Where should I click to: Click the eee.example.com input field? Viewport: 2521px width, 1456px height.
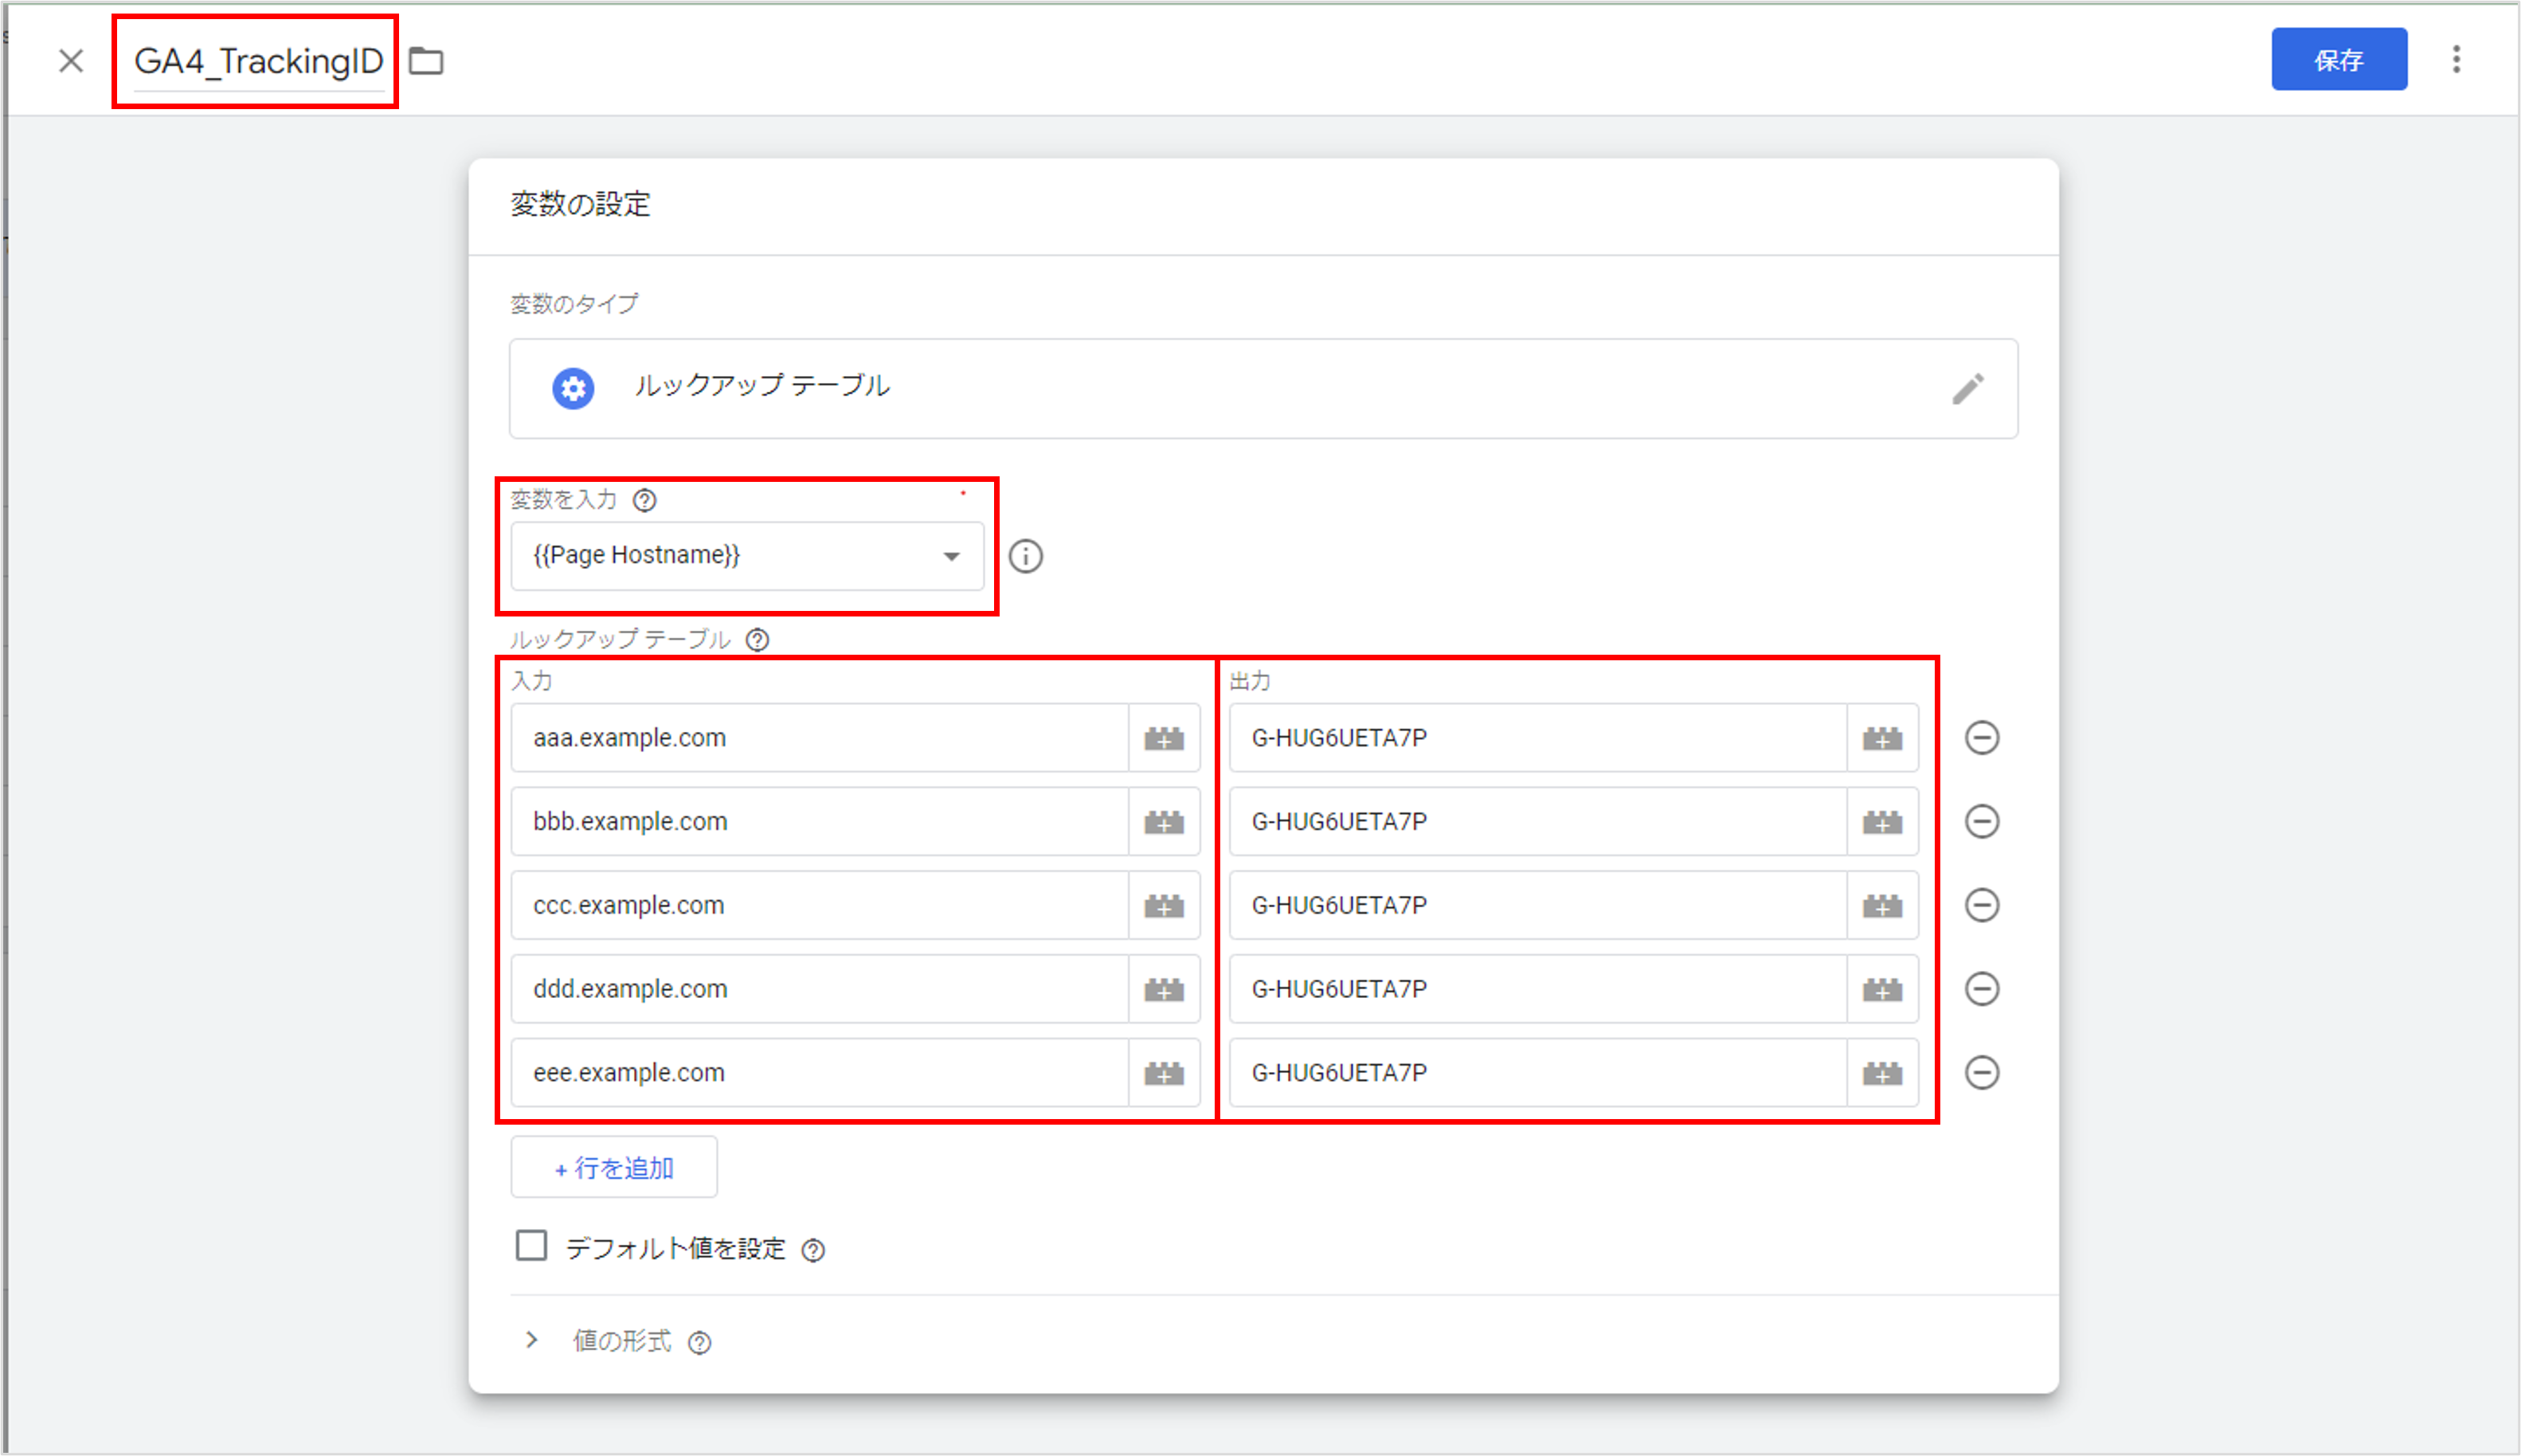pyautogui.click(x=819, y=1073)
